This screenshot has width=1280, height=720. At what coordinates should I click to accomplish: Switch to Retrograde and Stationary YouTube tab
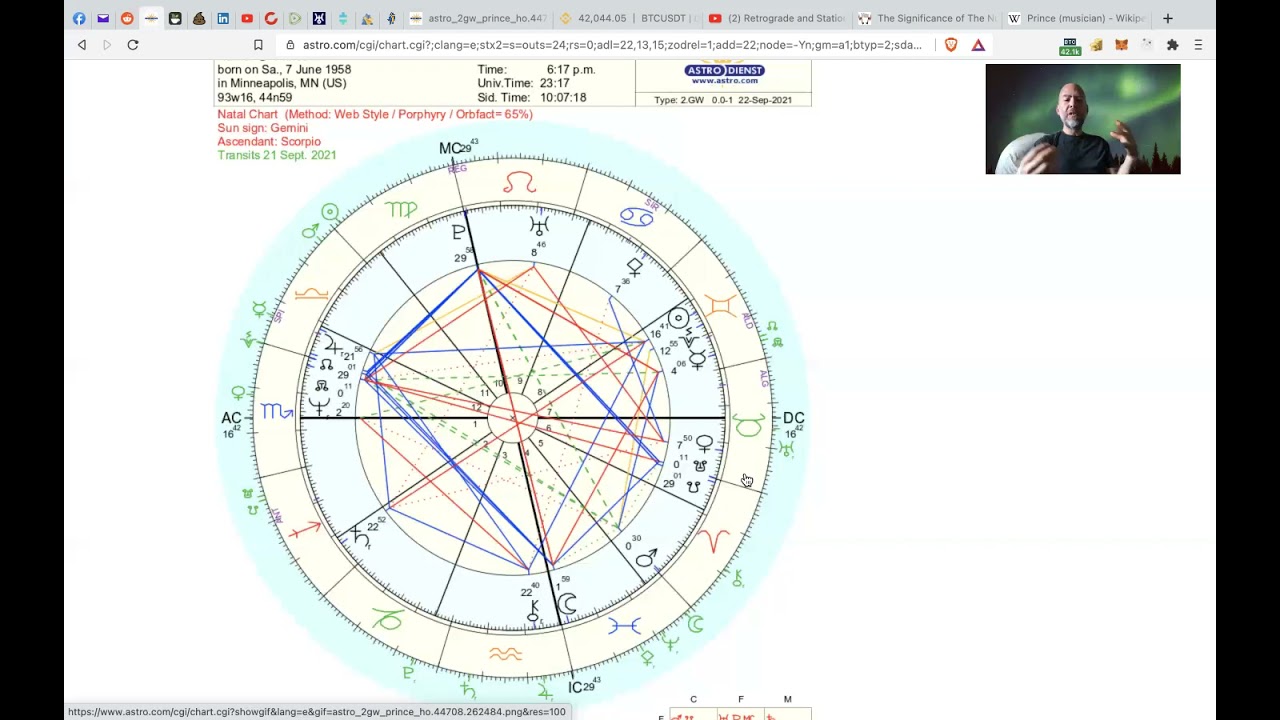point(777,18)
